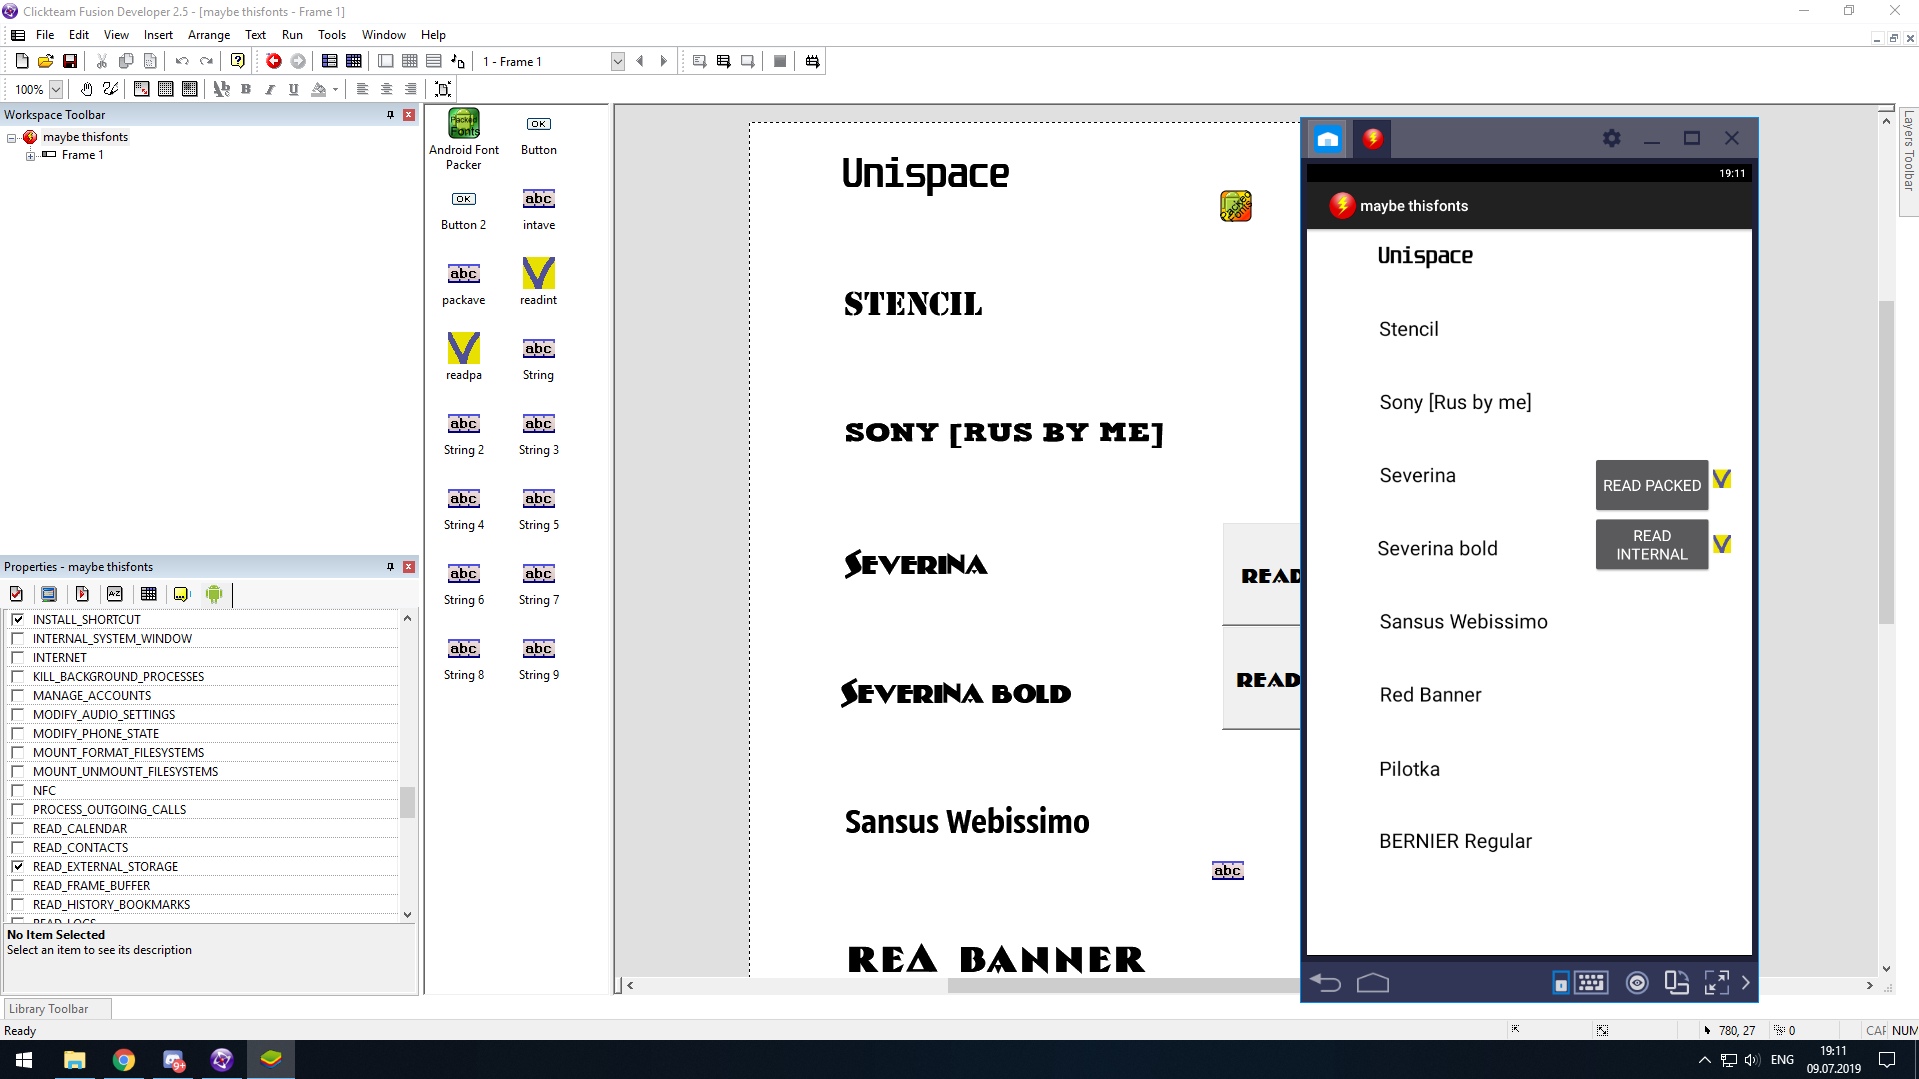Open the Android tab in Properties panel
The height and width of the screenshot is (1079, 1919).
click(214, 594)
